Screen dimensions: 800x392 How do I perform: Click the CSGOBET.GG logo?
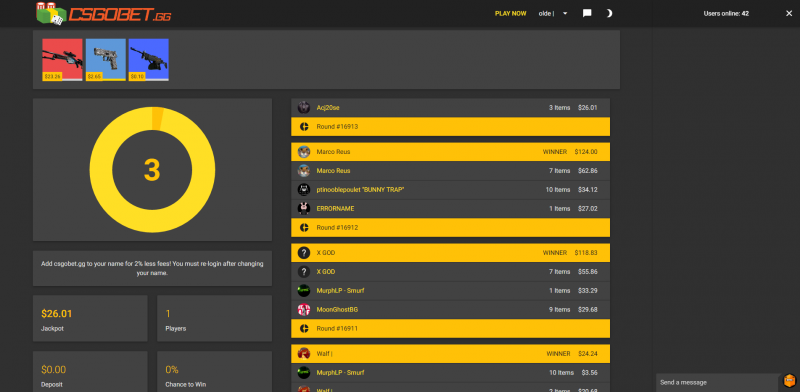click(104, 14)
